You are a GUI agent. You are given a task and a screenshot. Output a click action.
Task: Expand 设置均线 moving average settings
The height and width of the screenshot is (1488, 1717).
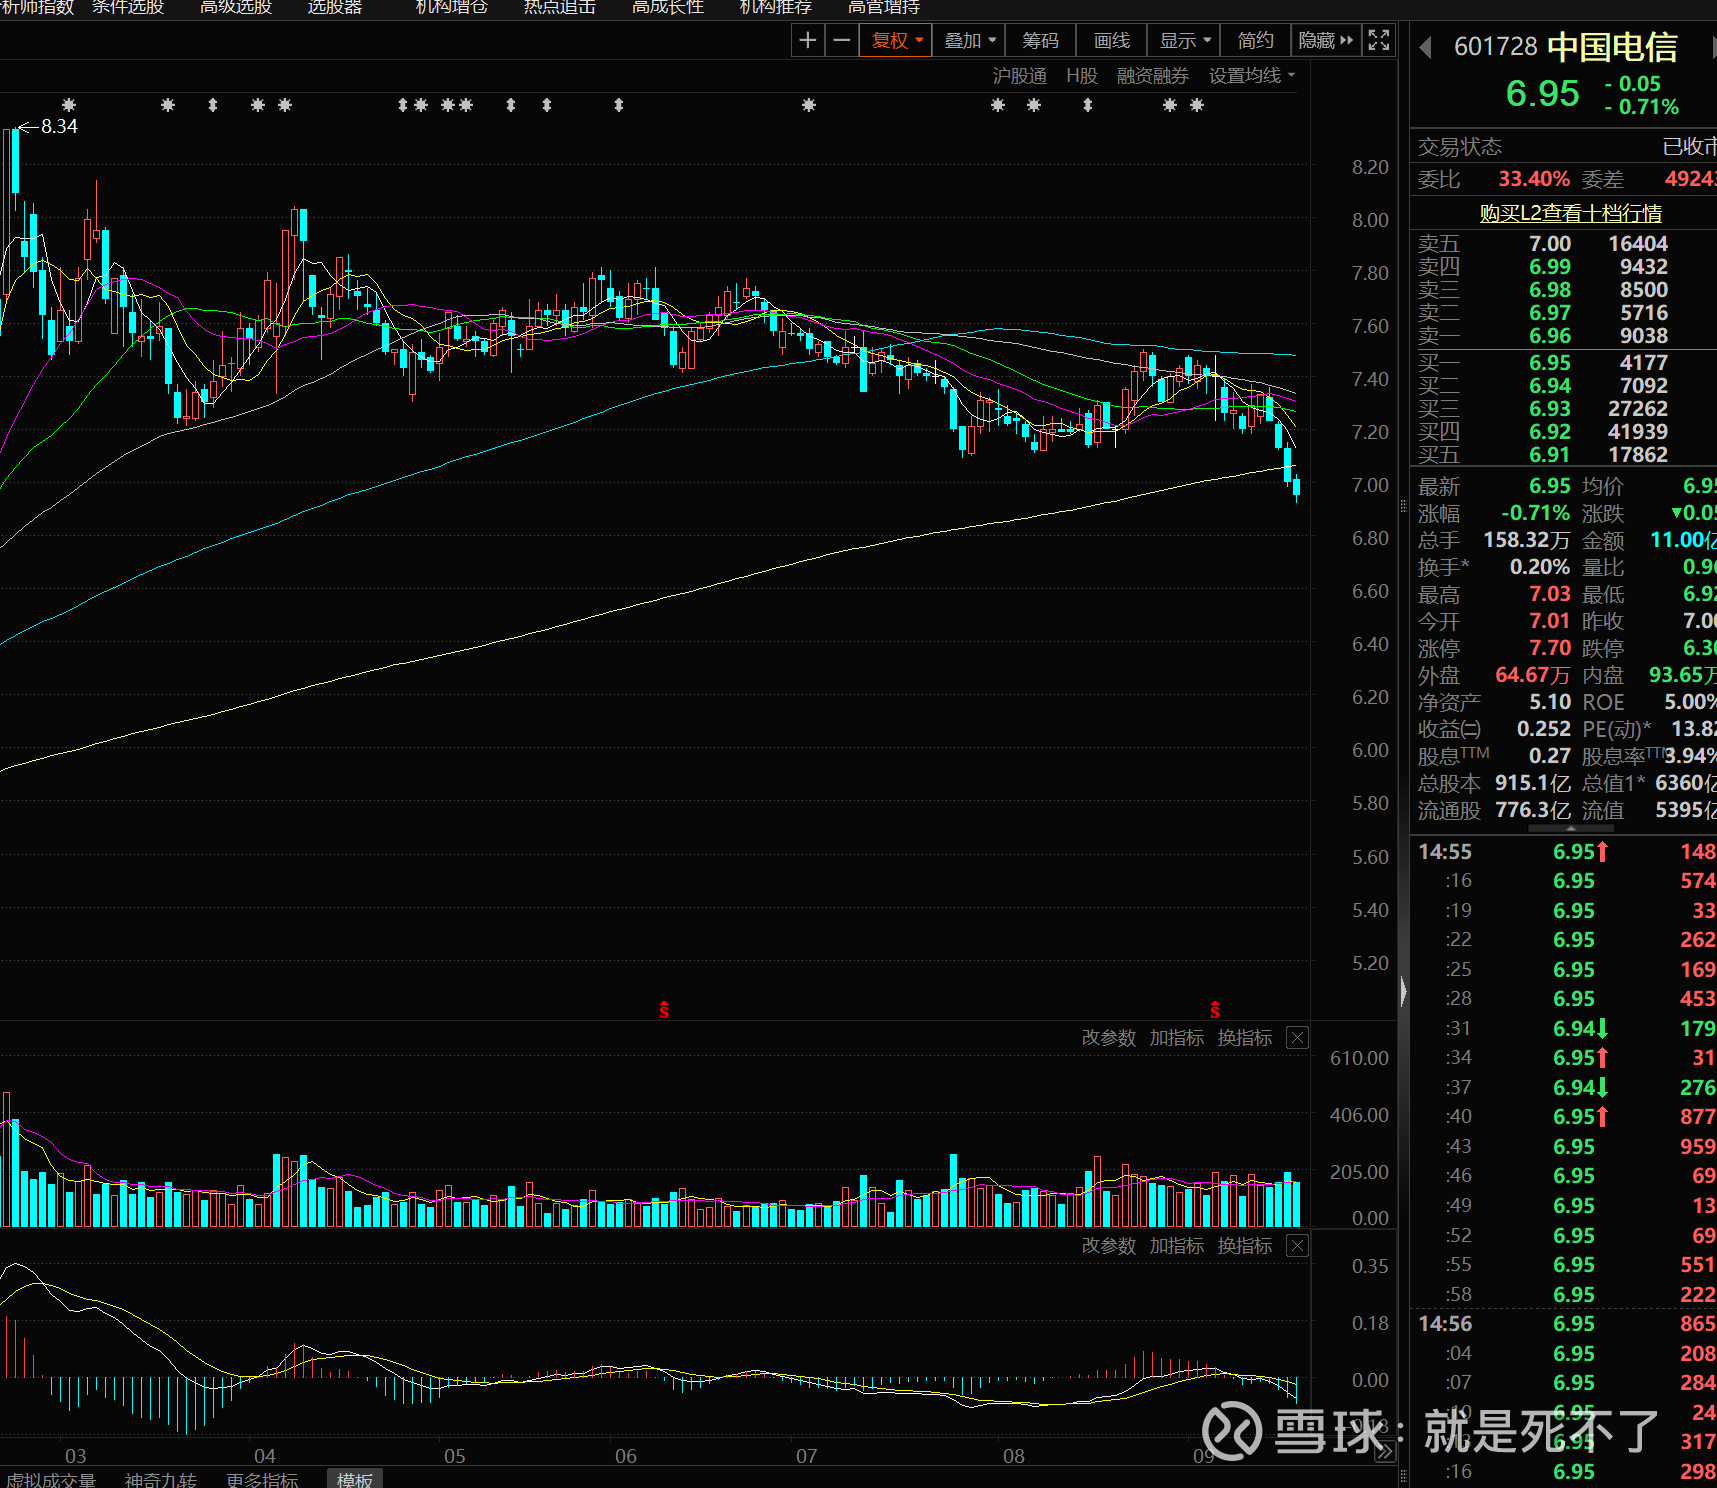[1251, 76]
